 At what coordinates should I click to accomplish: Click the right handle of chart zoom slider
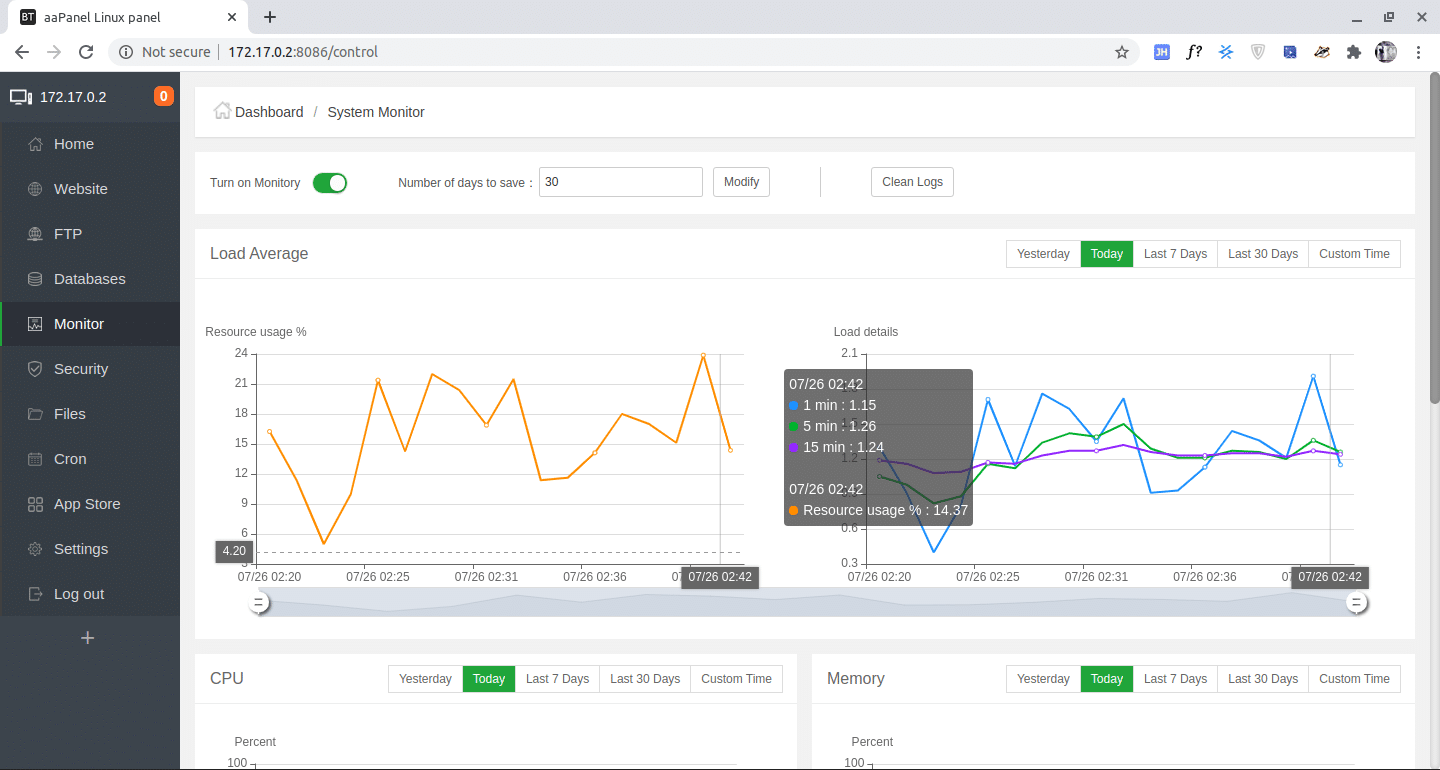[x=1357, y=602]
